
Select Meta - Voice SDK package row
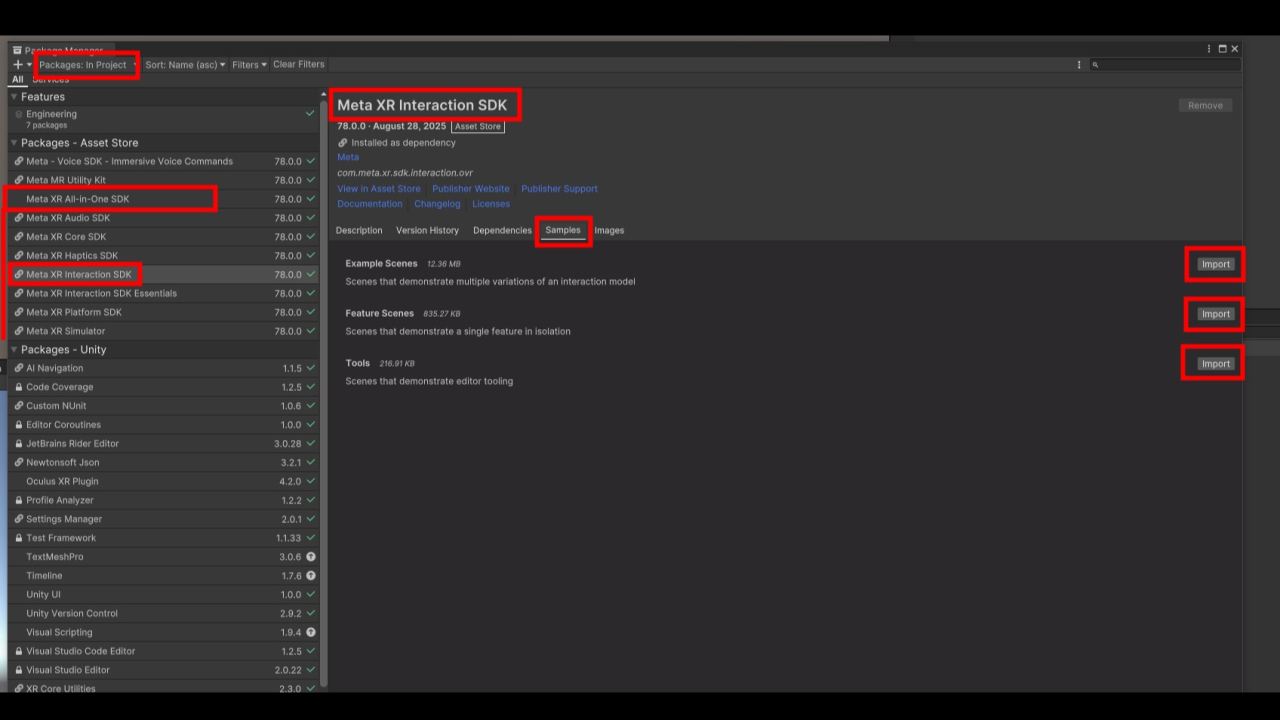[x=164, y=161]
